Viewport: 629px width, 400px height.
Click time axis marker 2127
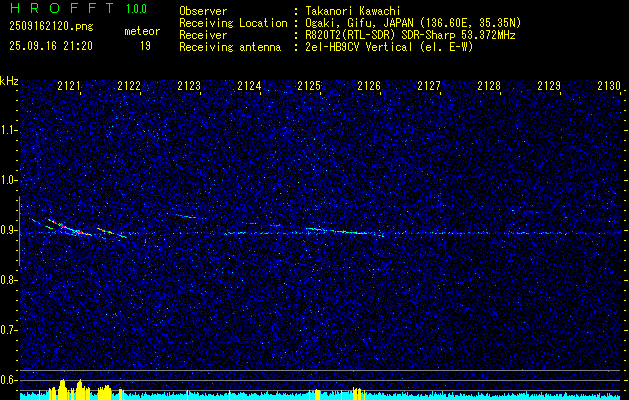[429, 86]
